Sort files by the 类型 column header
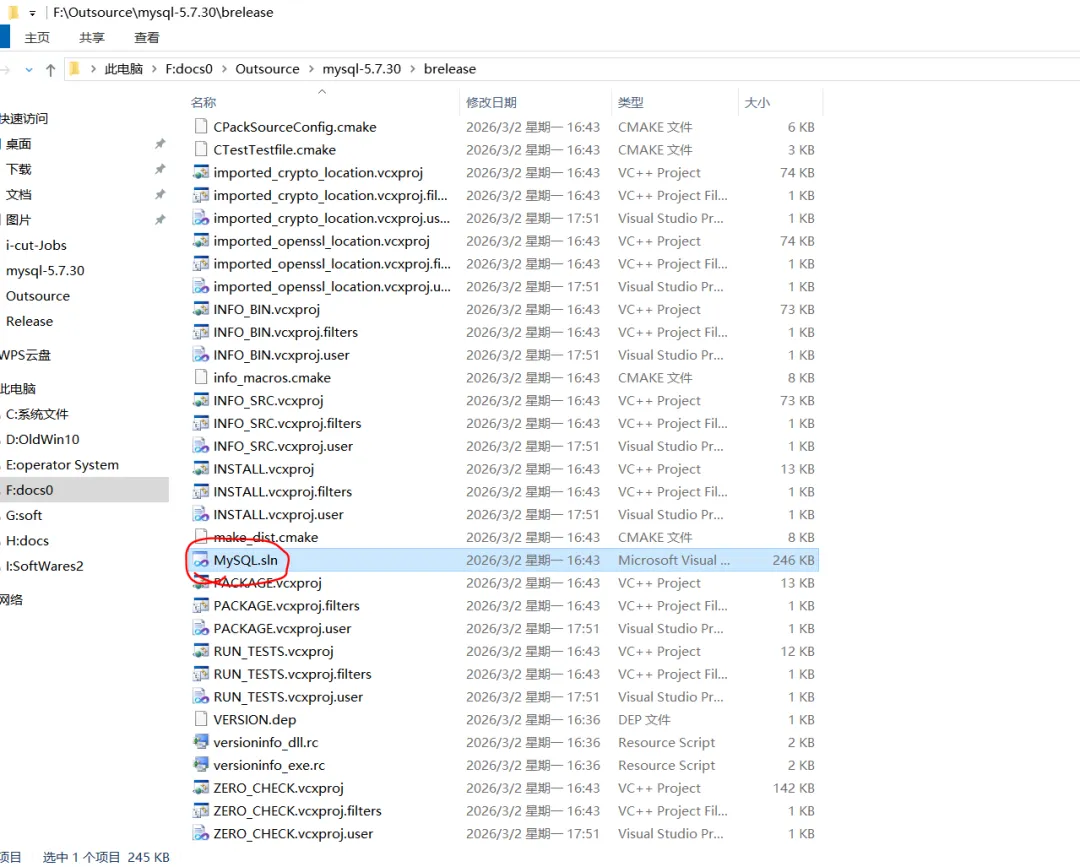Viewport: 1080px width, 867px height. point(630,102)
